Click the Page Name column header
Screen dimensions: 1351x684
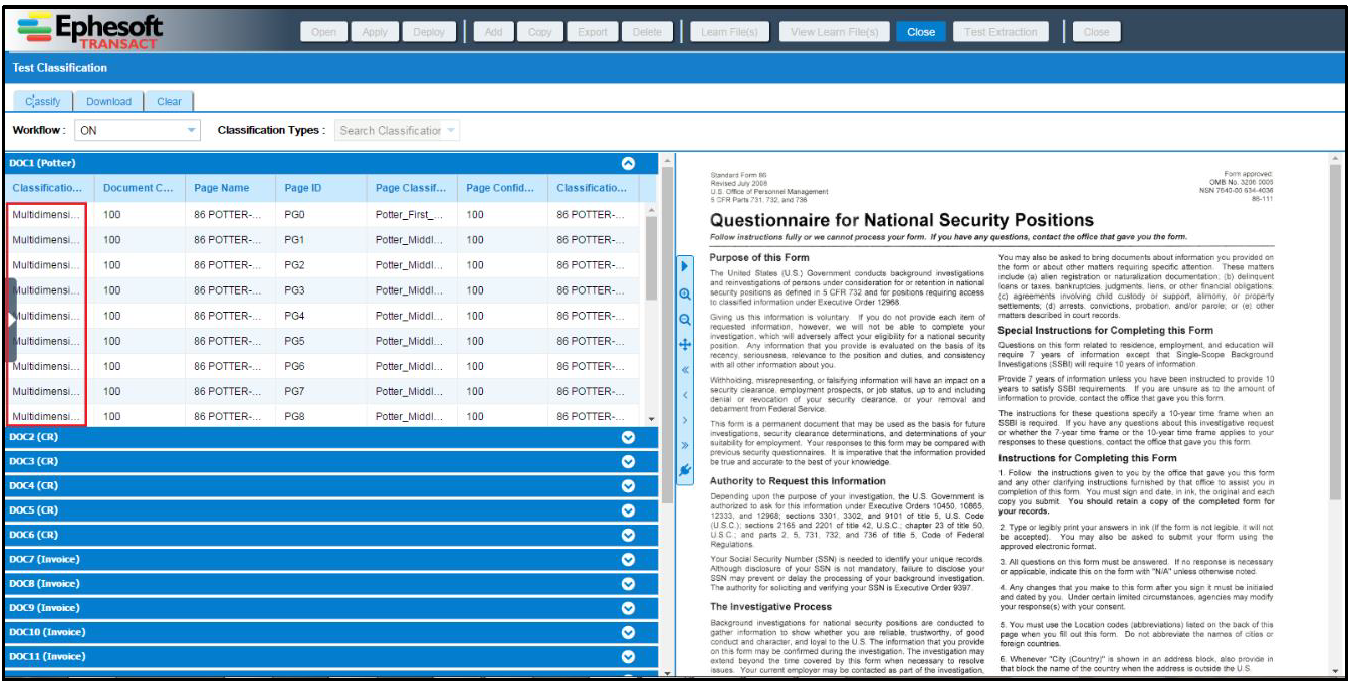pyautogui.click(x=229, y=188)
